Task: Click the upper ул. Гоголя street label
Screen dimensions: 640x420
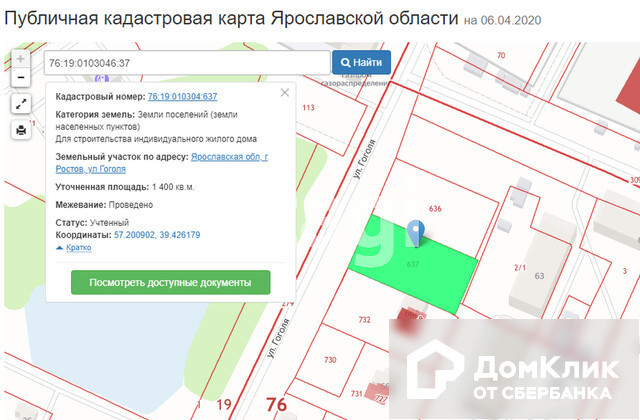Action: (x=364, y=160)
